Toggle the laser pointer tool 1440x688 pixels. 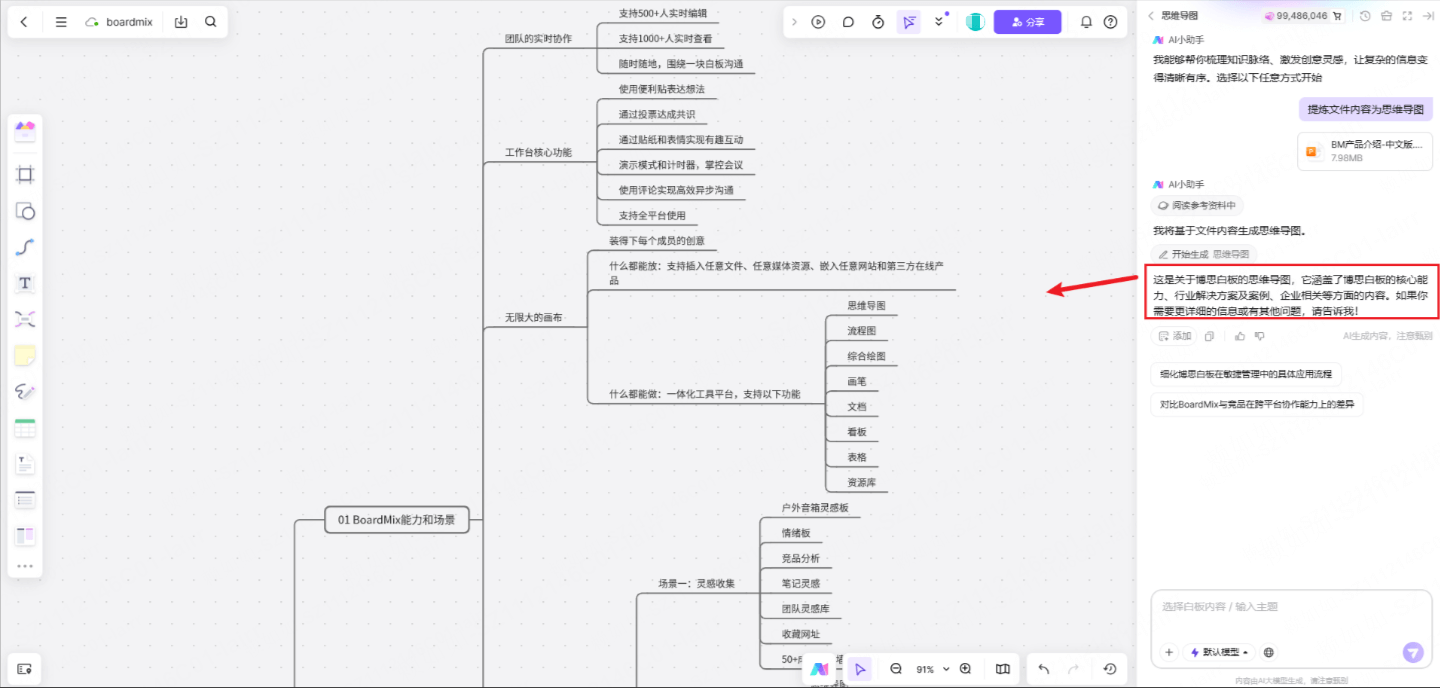coord(908,21)
